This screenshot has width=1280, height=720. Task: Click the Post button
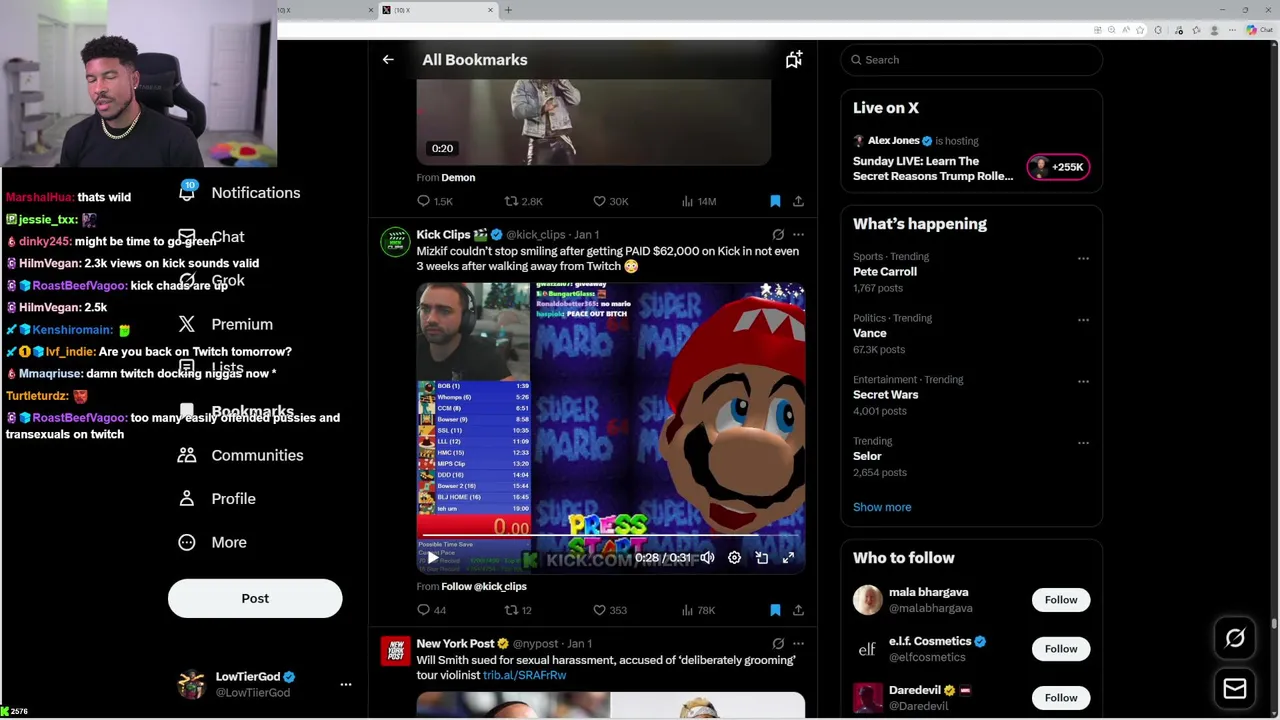255,599
